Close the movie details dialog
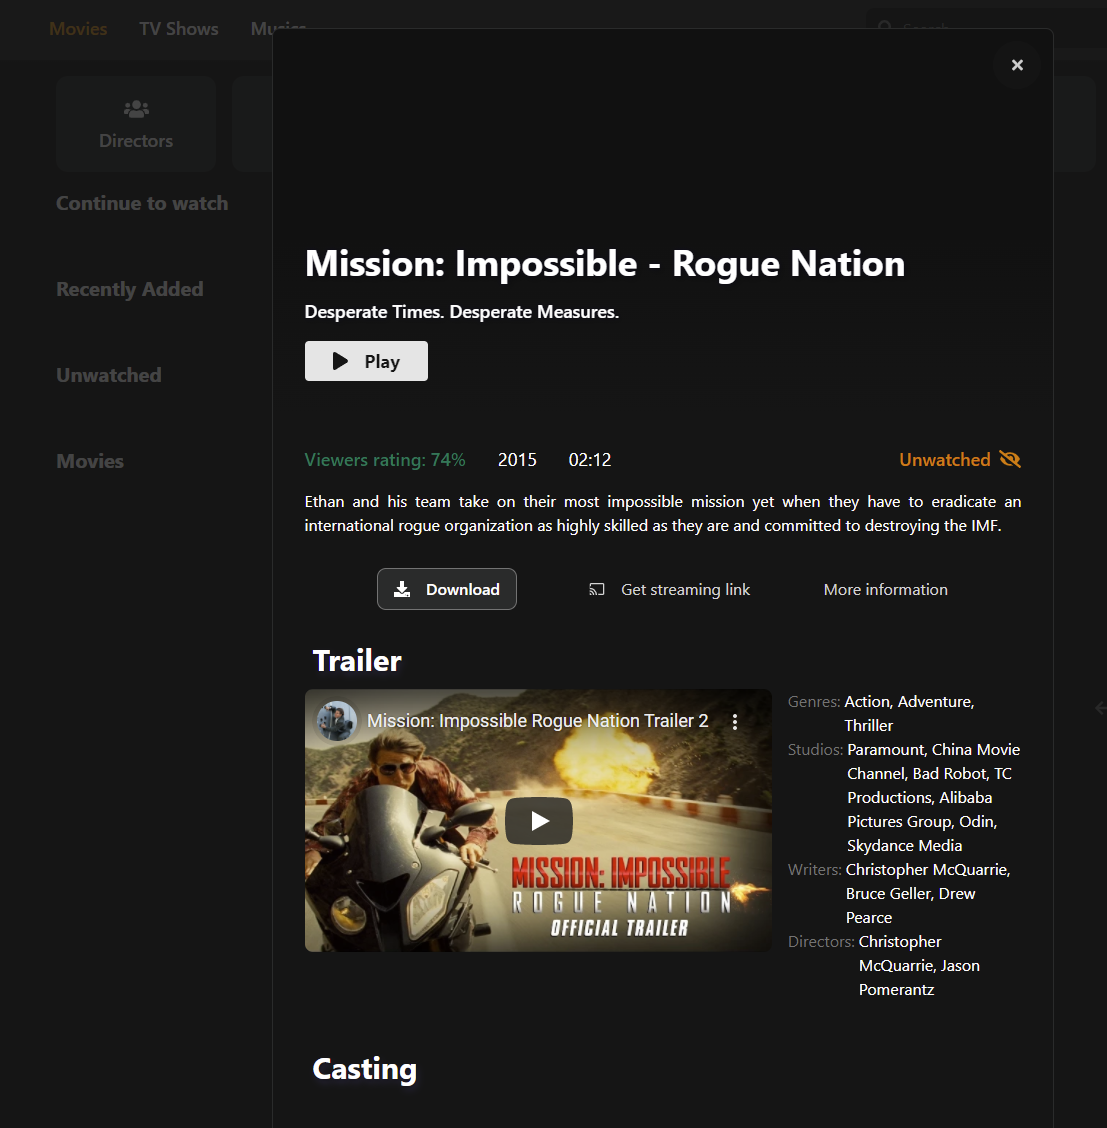Screen dimensions: 1107x1128 point(1016,65)
